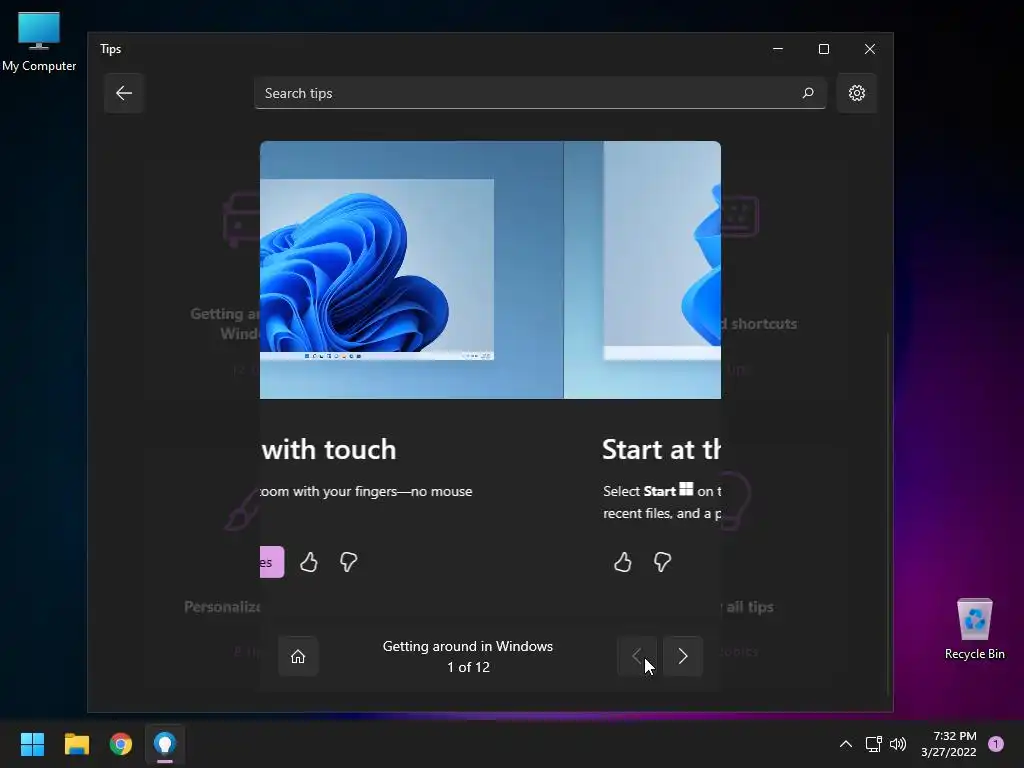Open the Windows Start menu
This screenshot has width=1024, height=768.
(x=32, y=744)
